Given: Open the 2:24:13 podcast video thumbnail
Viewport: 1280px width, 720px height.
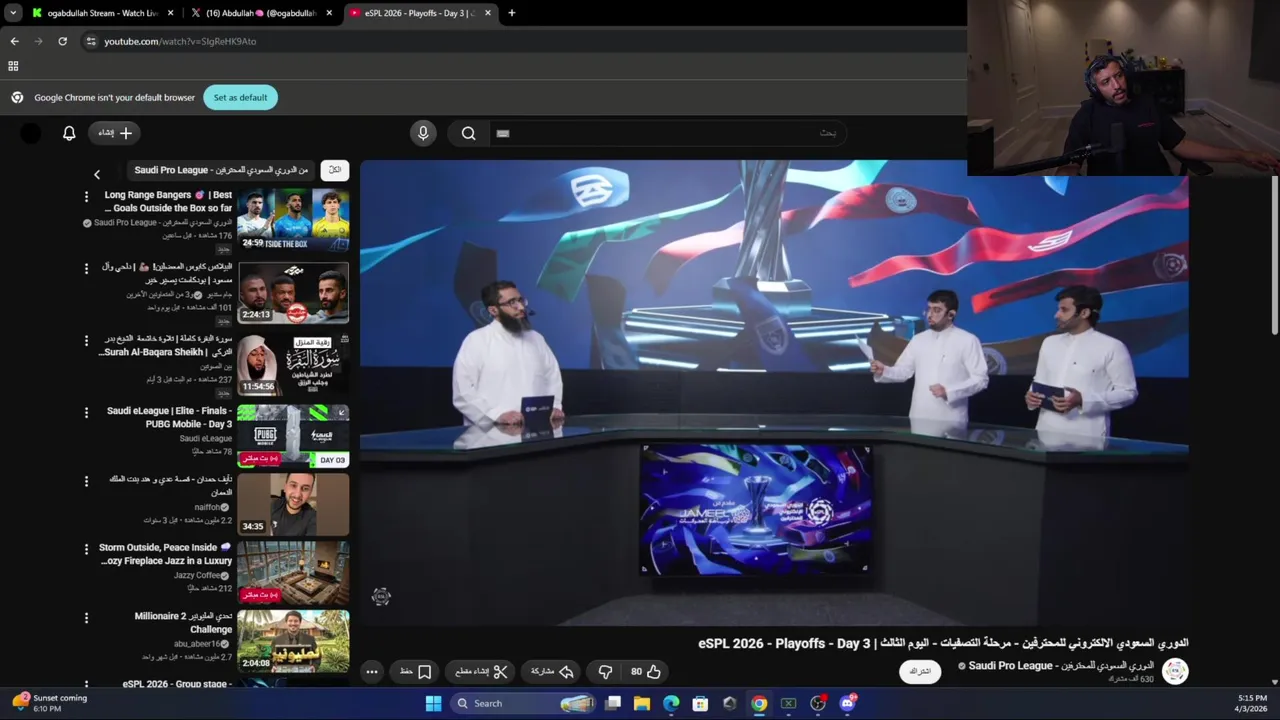Looking at the screenshot, I should 293,293.
